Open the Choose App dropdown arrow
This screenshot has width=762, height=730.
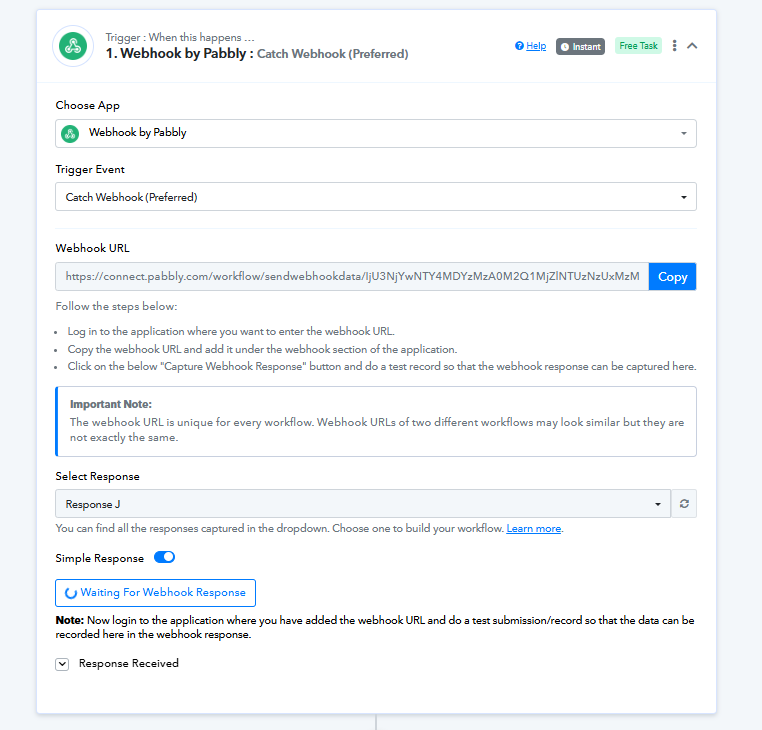pyautogui.click(x=684, y=133)
